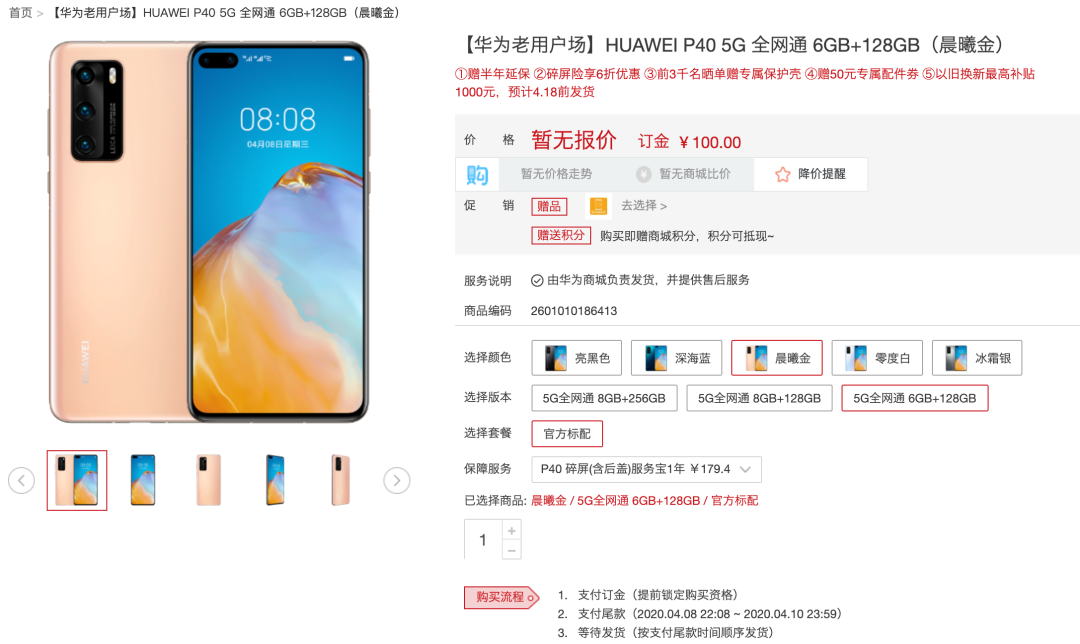Select 5G全网通 8GB+256GB version
The height and width of the screenshot is (644, 1080).
coord(604,398)
